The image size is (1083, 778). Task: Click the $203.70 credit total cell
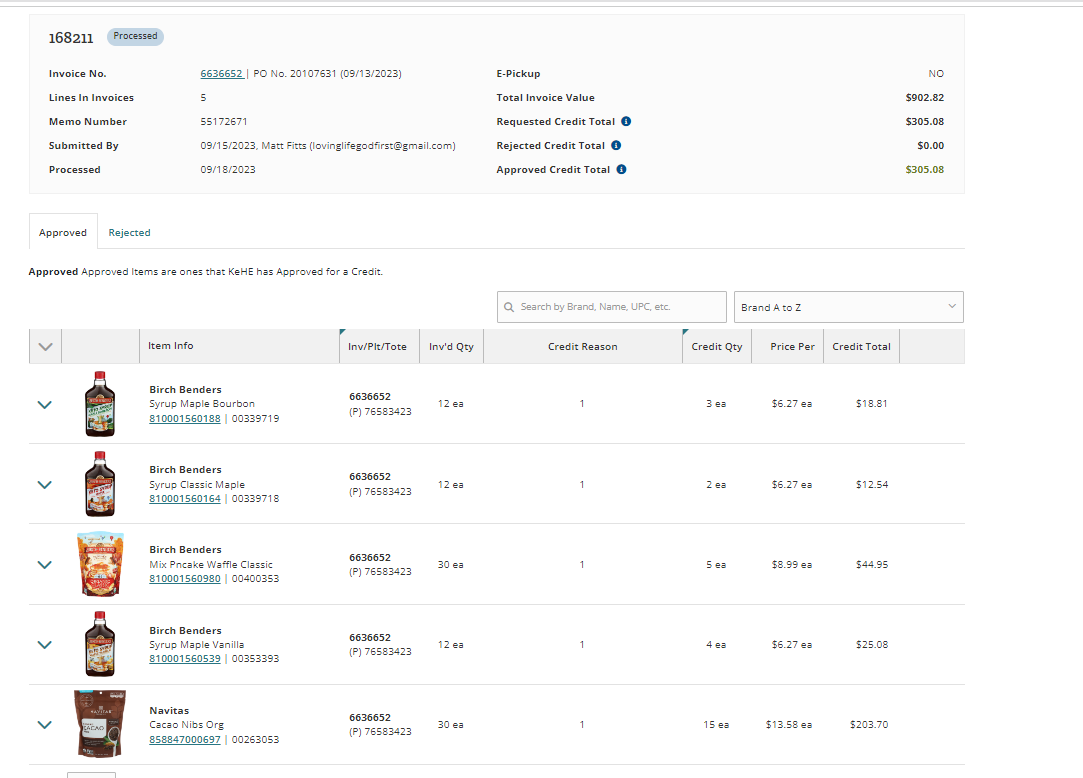[x=869, y=725]
